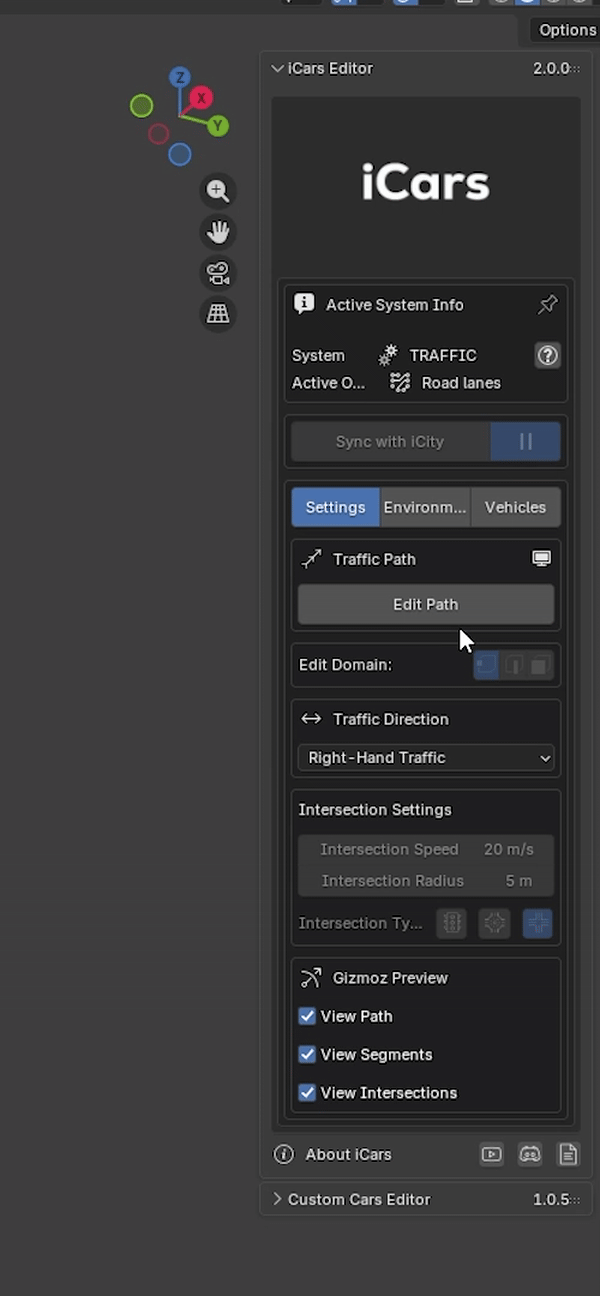Disable View Segments
This screenshot has height=1296, width=600.
click(307, 1054)
